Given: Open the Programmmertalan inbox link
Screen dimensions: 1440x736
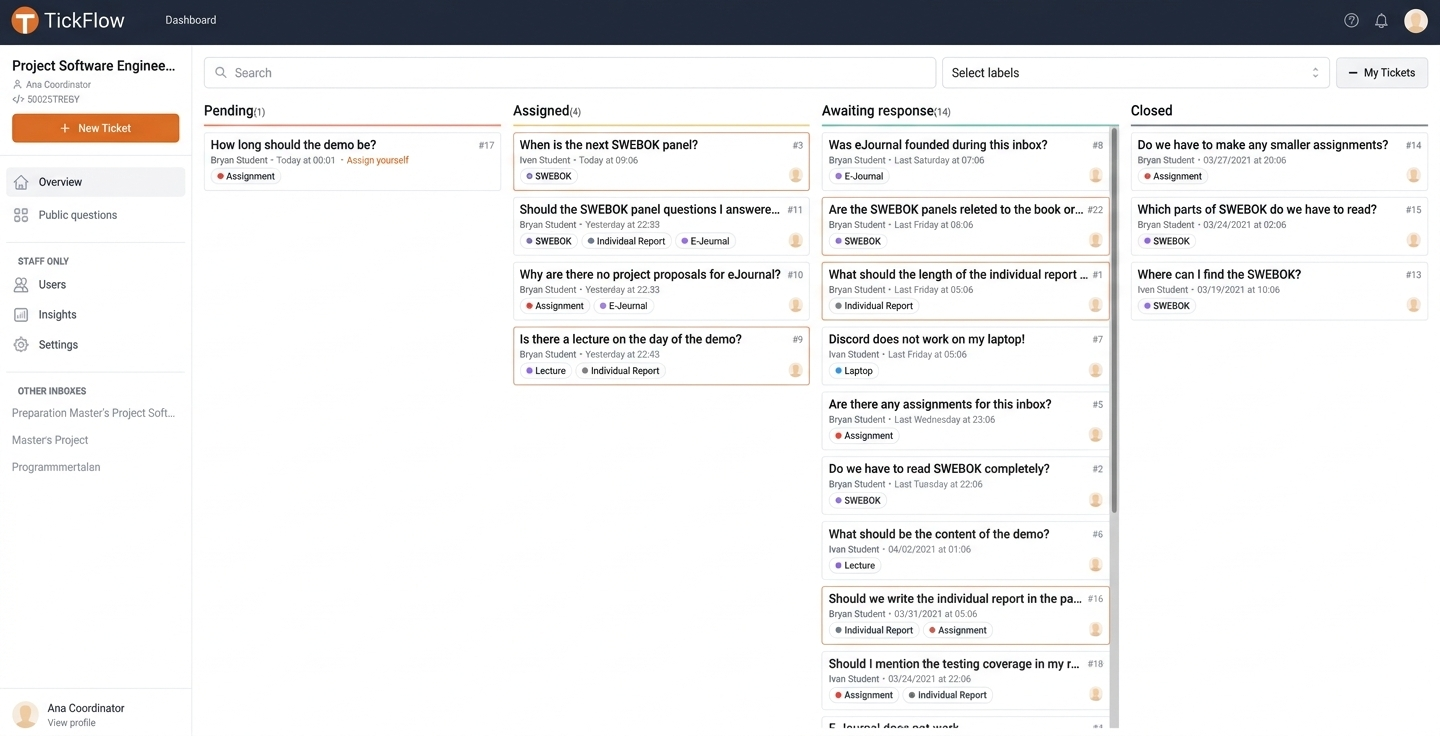Looking at the screenshot, I should tap(56, 466).
